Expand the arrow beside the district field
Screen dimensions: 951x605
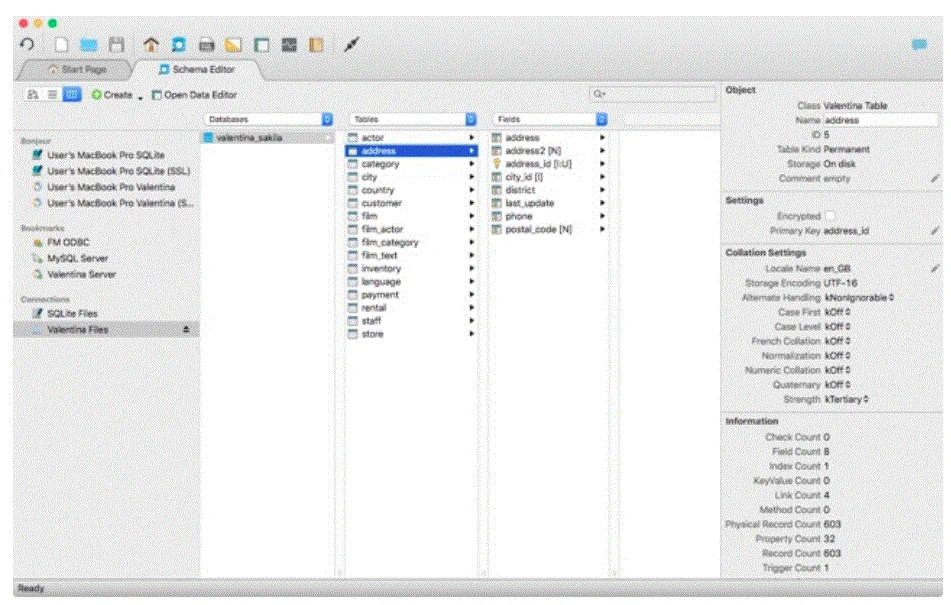[x=602, y=190]
